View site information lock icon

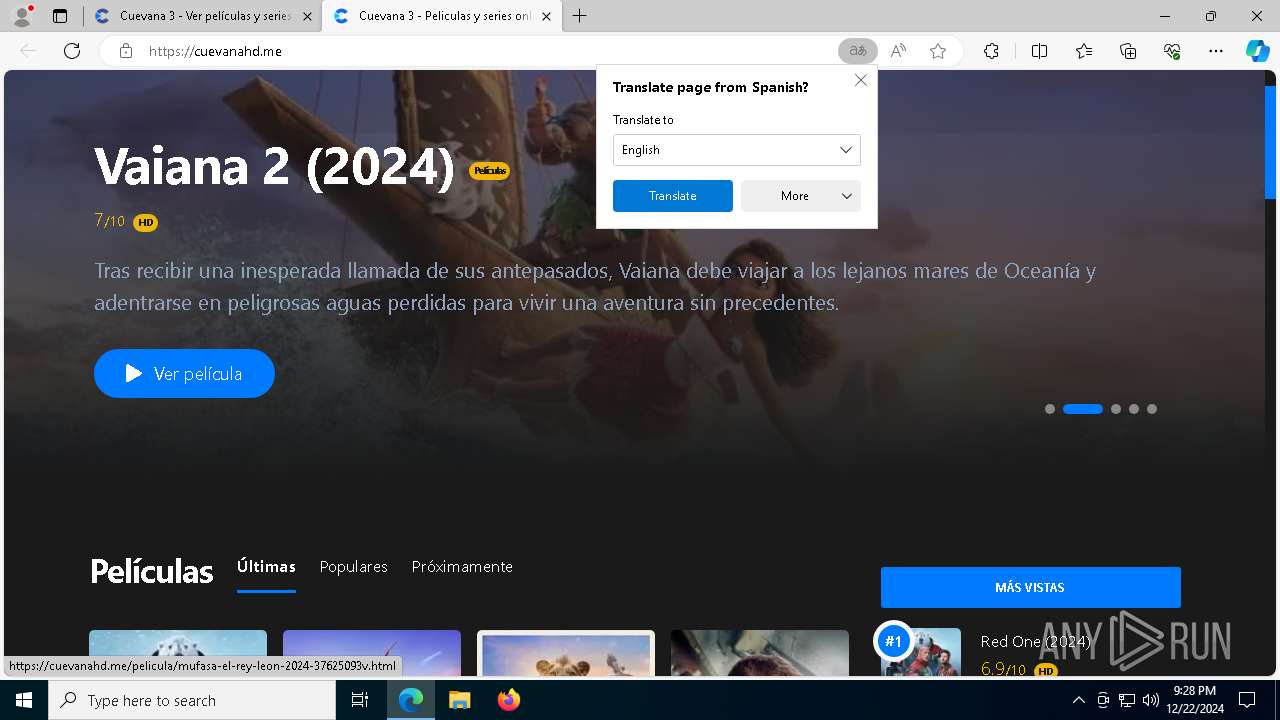tap(125, 51)
